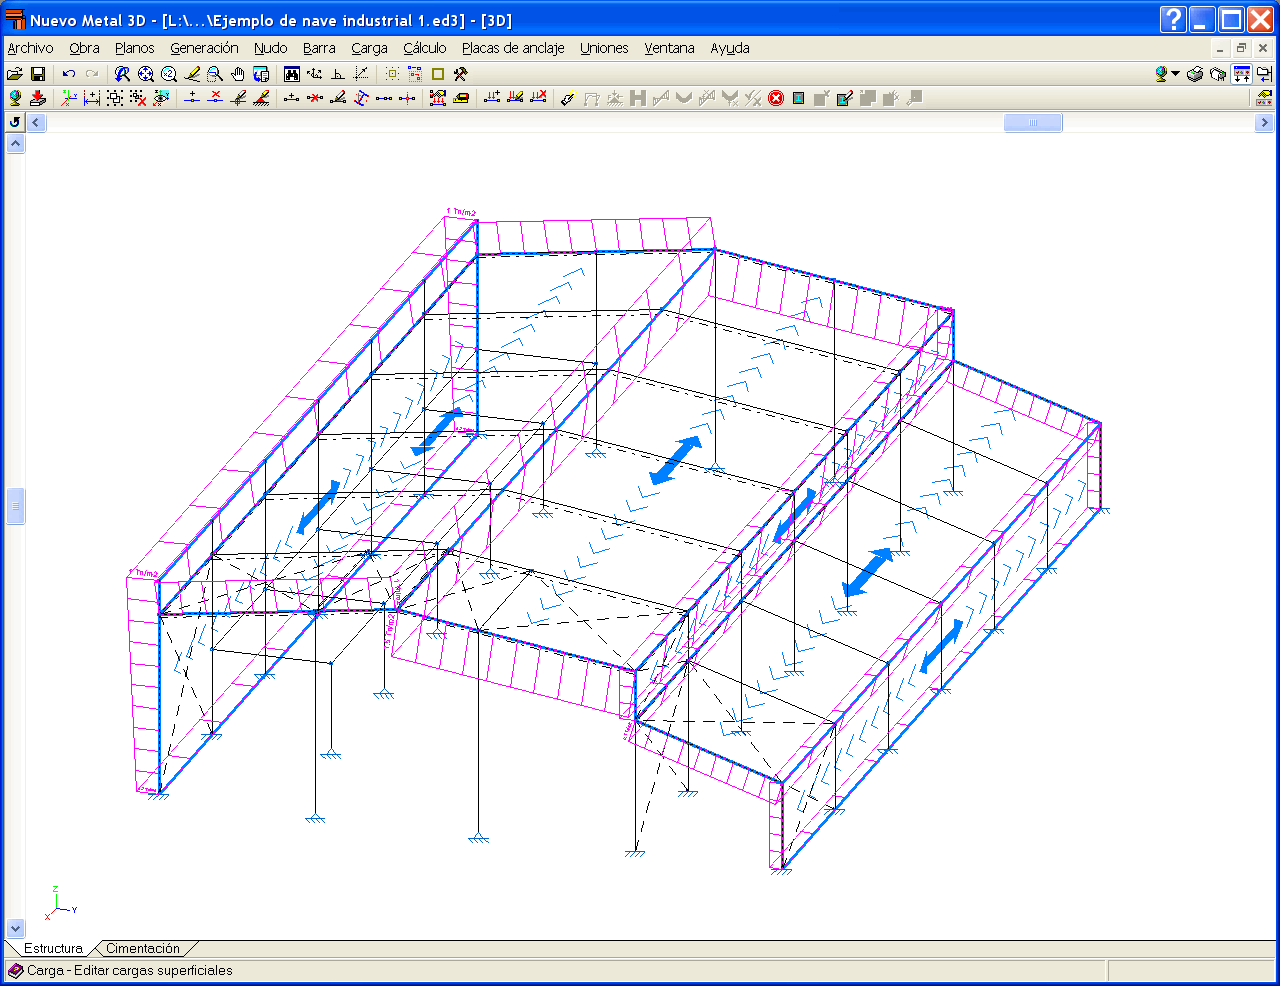1280x986 pixels.
Task: Open the Ventana menu
Action: [x=669, y=48]
